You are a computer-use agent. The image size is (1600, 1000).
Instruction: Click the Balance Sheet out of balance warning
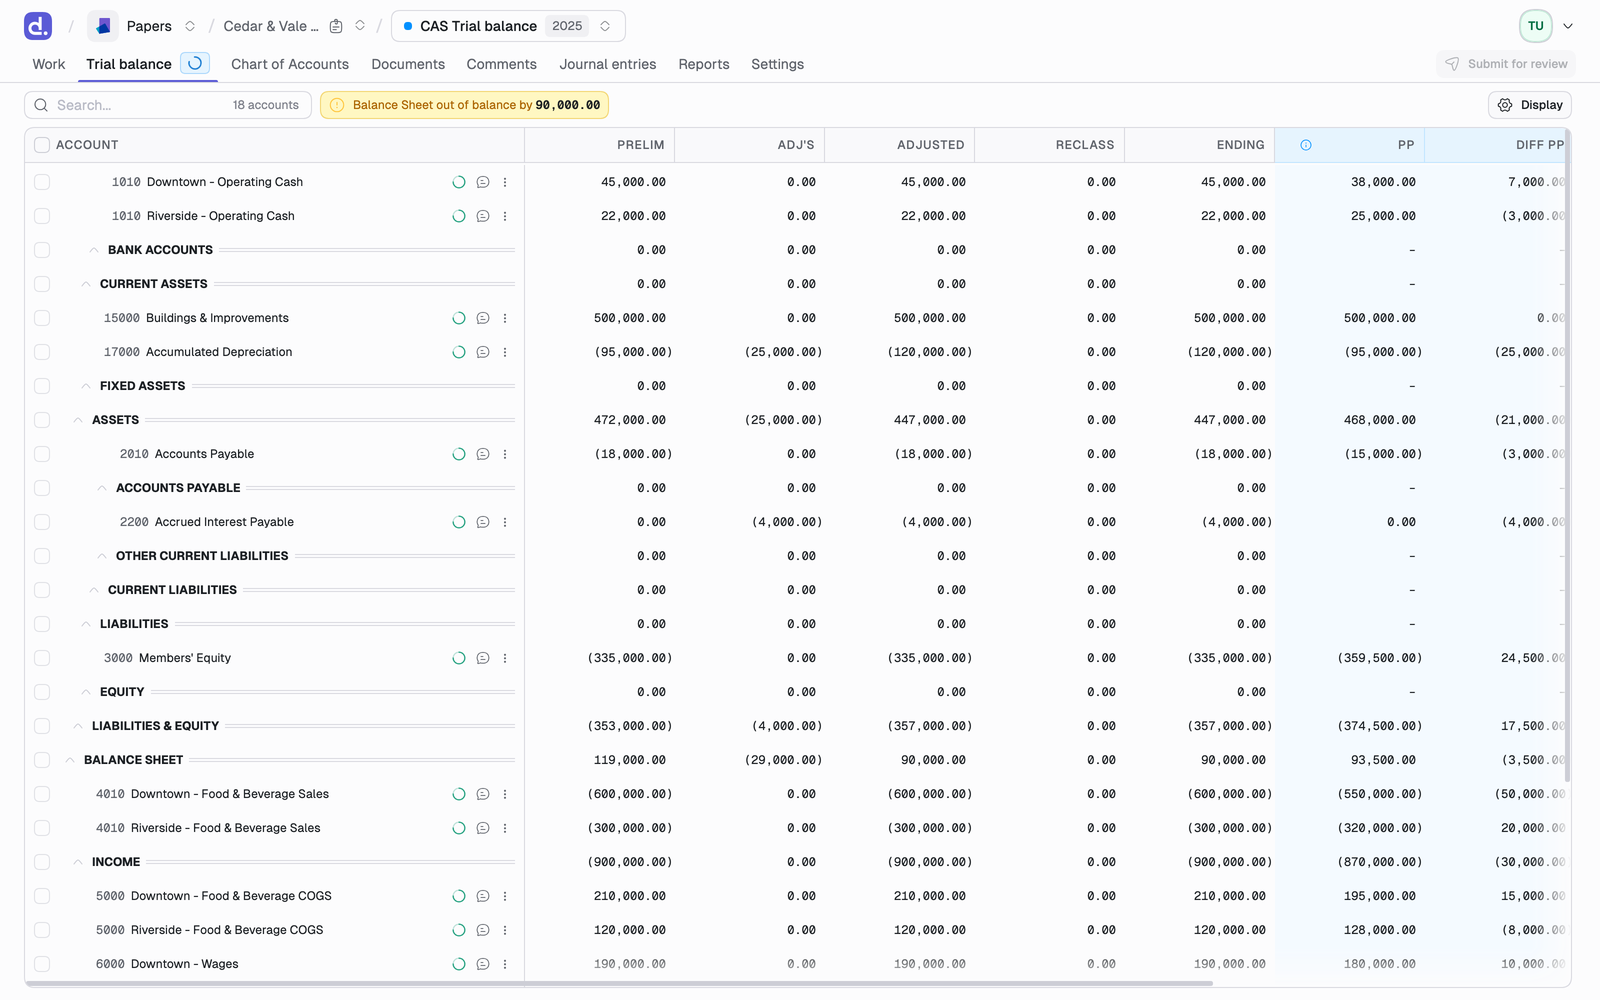click(465, 105)
